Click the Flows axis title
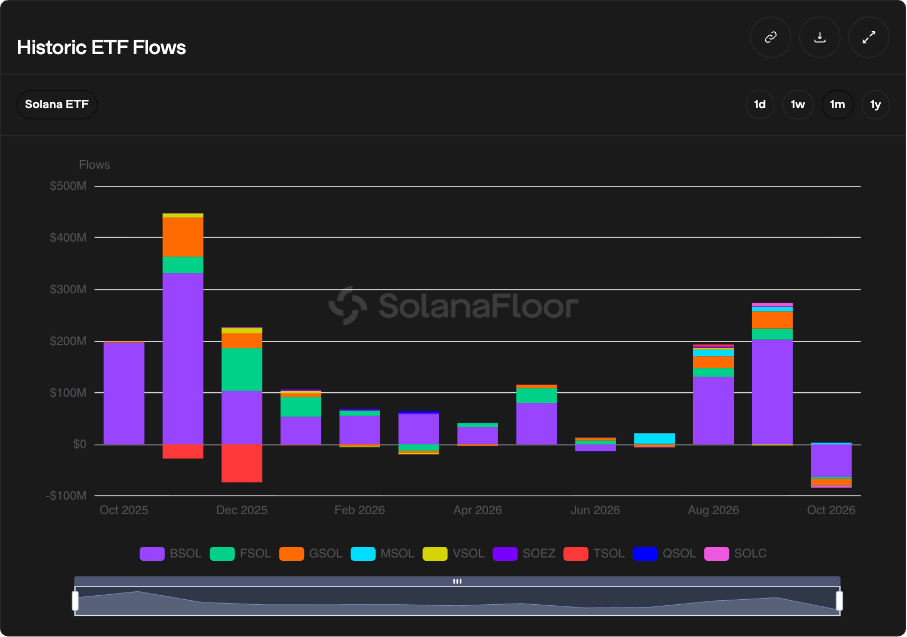Screen dimensions: 907x637 pos(94,165)
